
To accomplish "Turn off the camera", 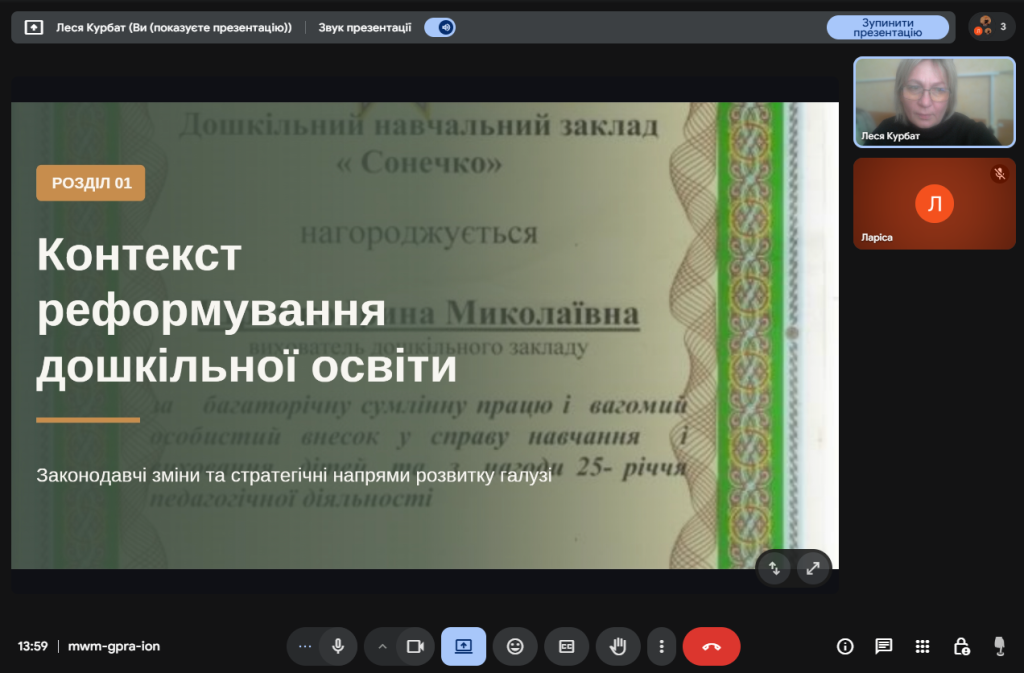I will point(415,646).
